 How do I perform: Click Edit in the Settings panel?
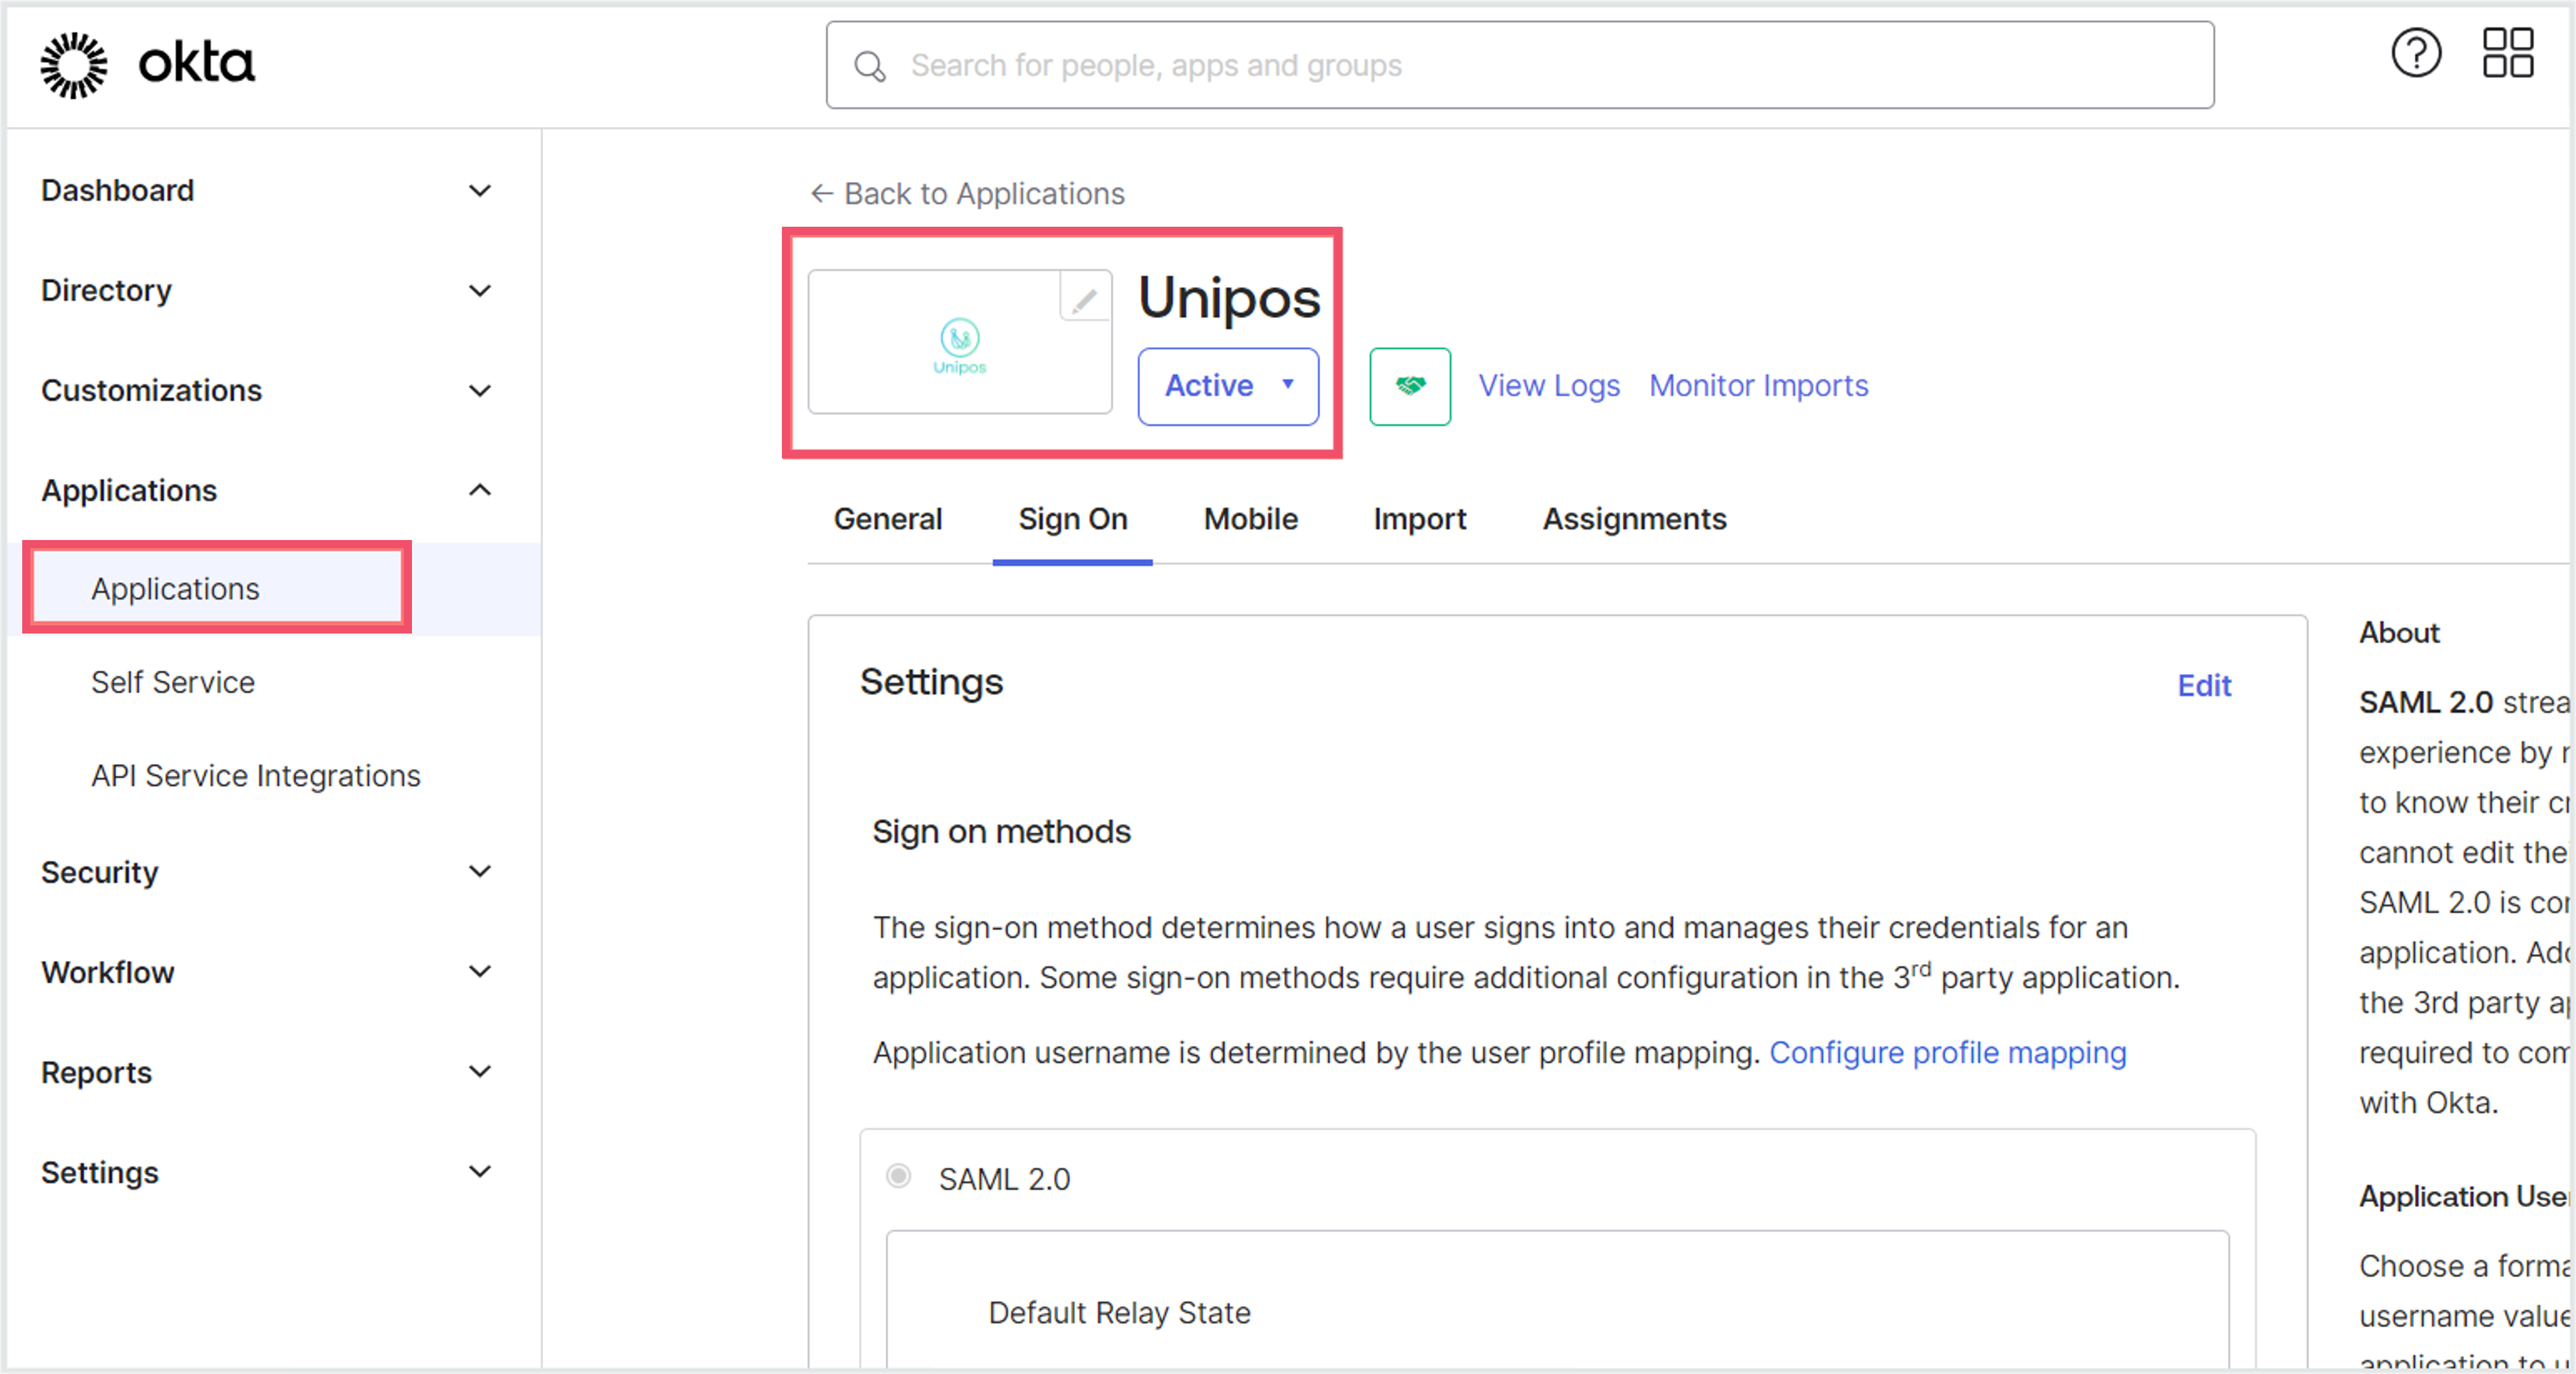click(2204, 686)
